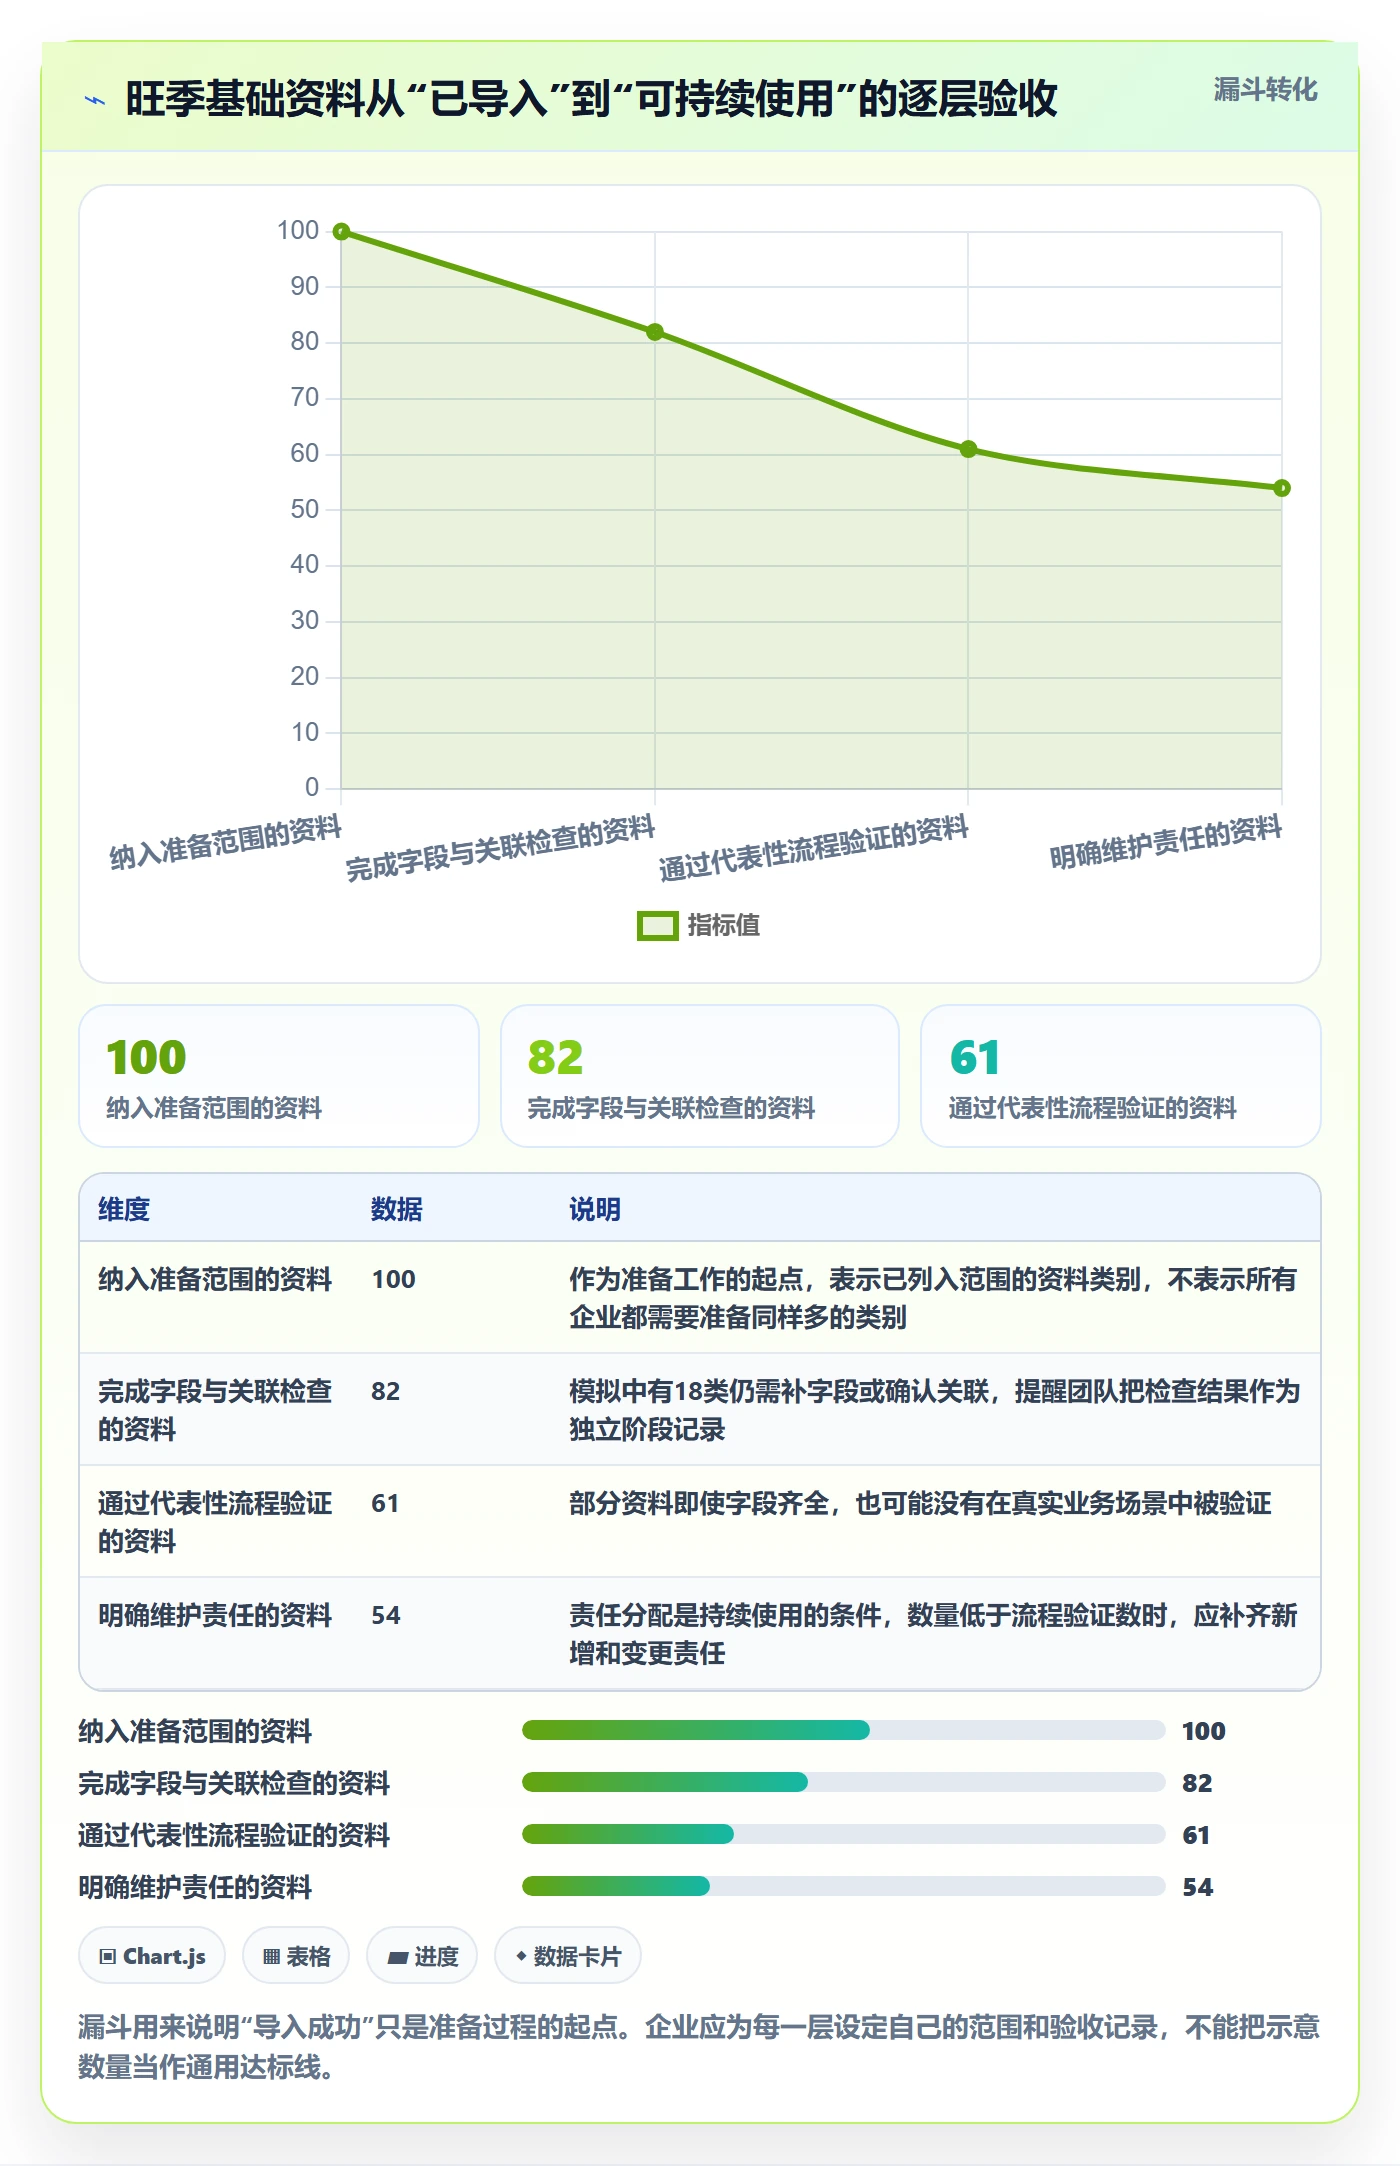Click the Chart.js tag chip
The width and height of the screenshot is (1400, 2166).
152,1955
